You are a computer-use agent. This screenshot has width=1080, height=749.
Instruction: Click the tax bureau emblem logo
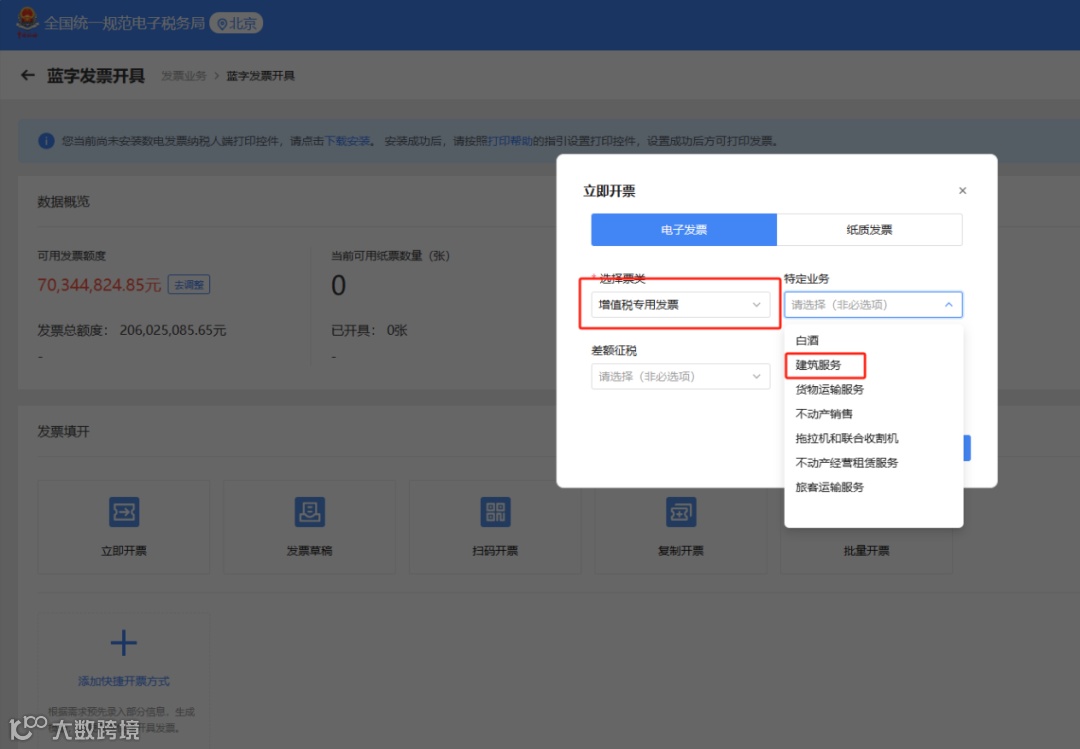click(x=27, y=21)
